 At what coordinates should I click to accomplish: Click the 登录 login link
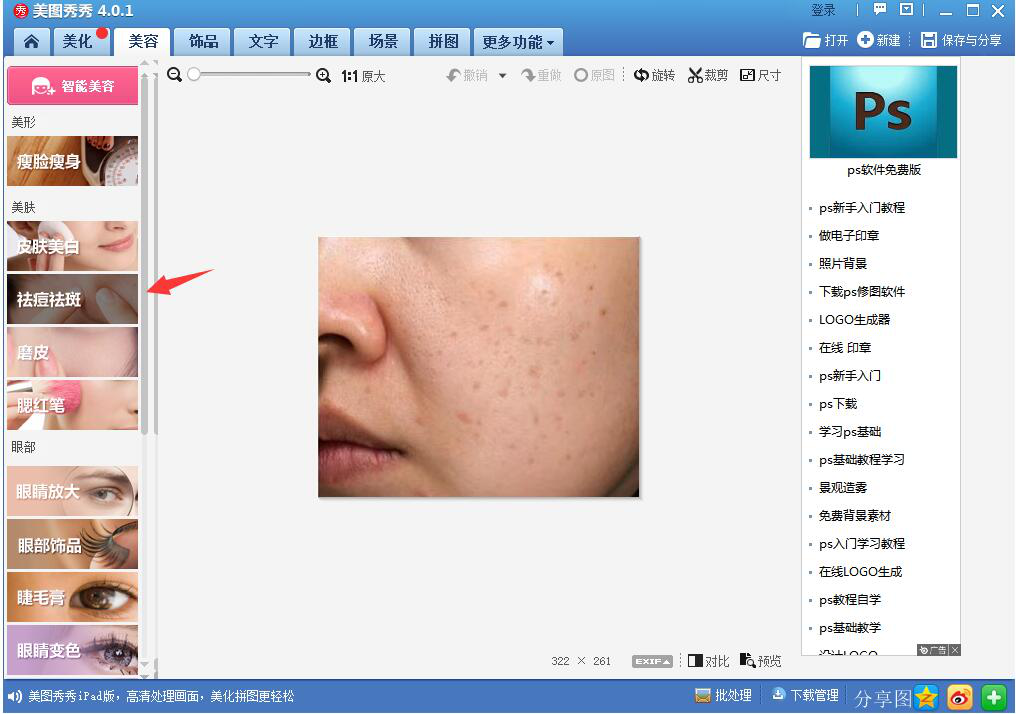tap(824, 10)
